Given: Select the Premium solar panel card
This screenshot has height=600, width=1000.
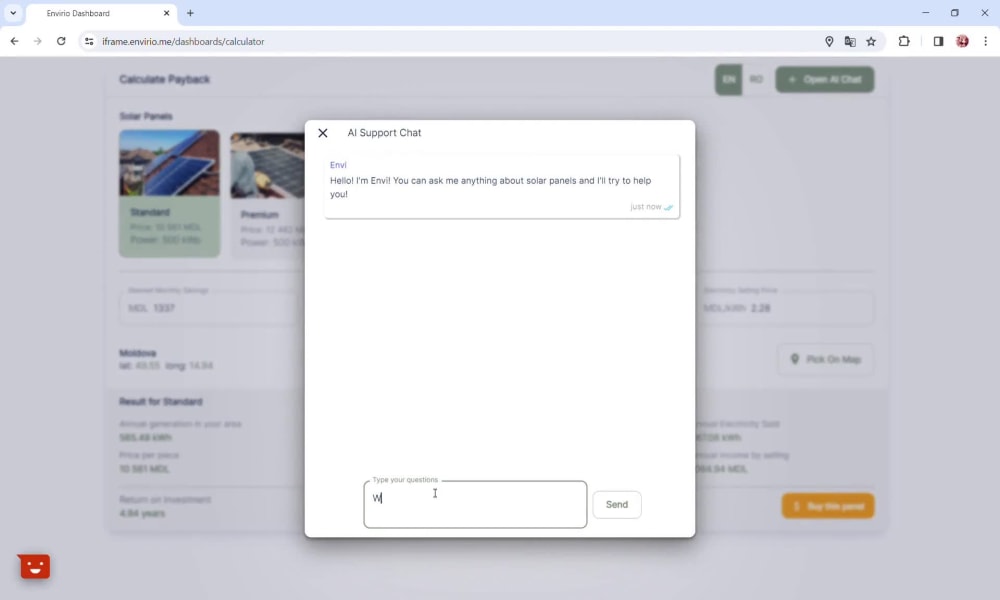Looking at the screenshot, I should 267,194.
